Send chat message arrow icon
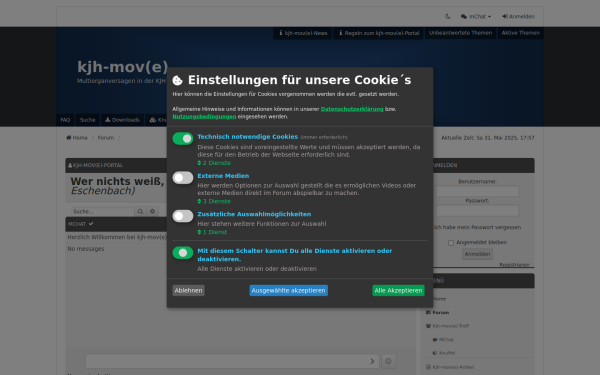Image resolution: width=600 pixels, height=375 pixels. click(372, 361)
